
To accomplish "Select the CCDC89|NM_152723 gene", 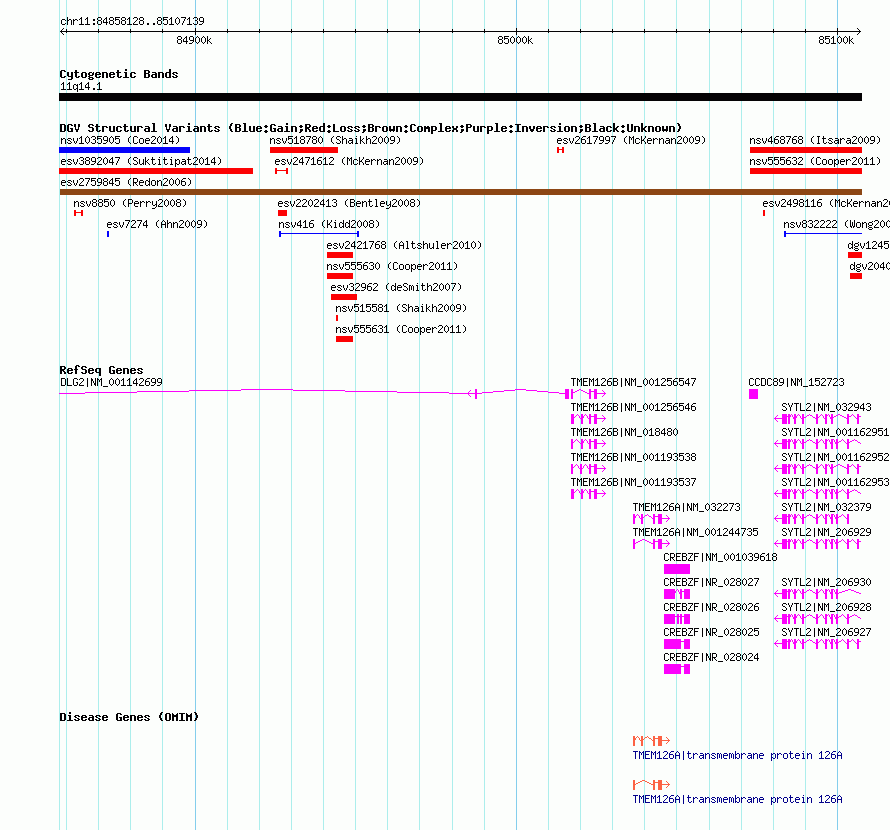I will [754, 394].
